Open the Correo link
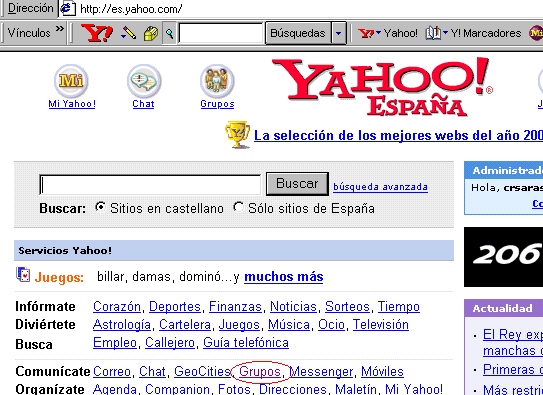 (112, 372)
